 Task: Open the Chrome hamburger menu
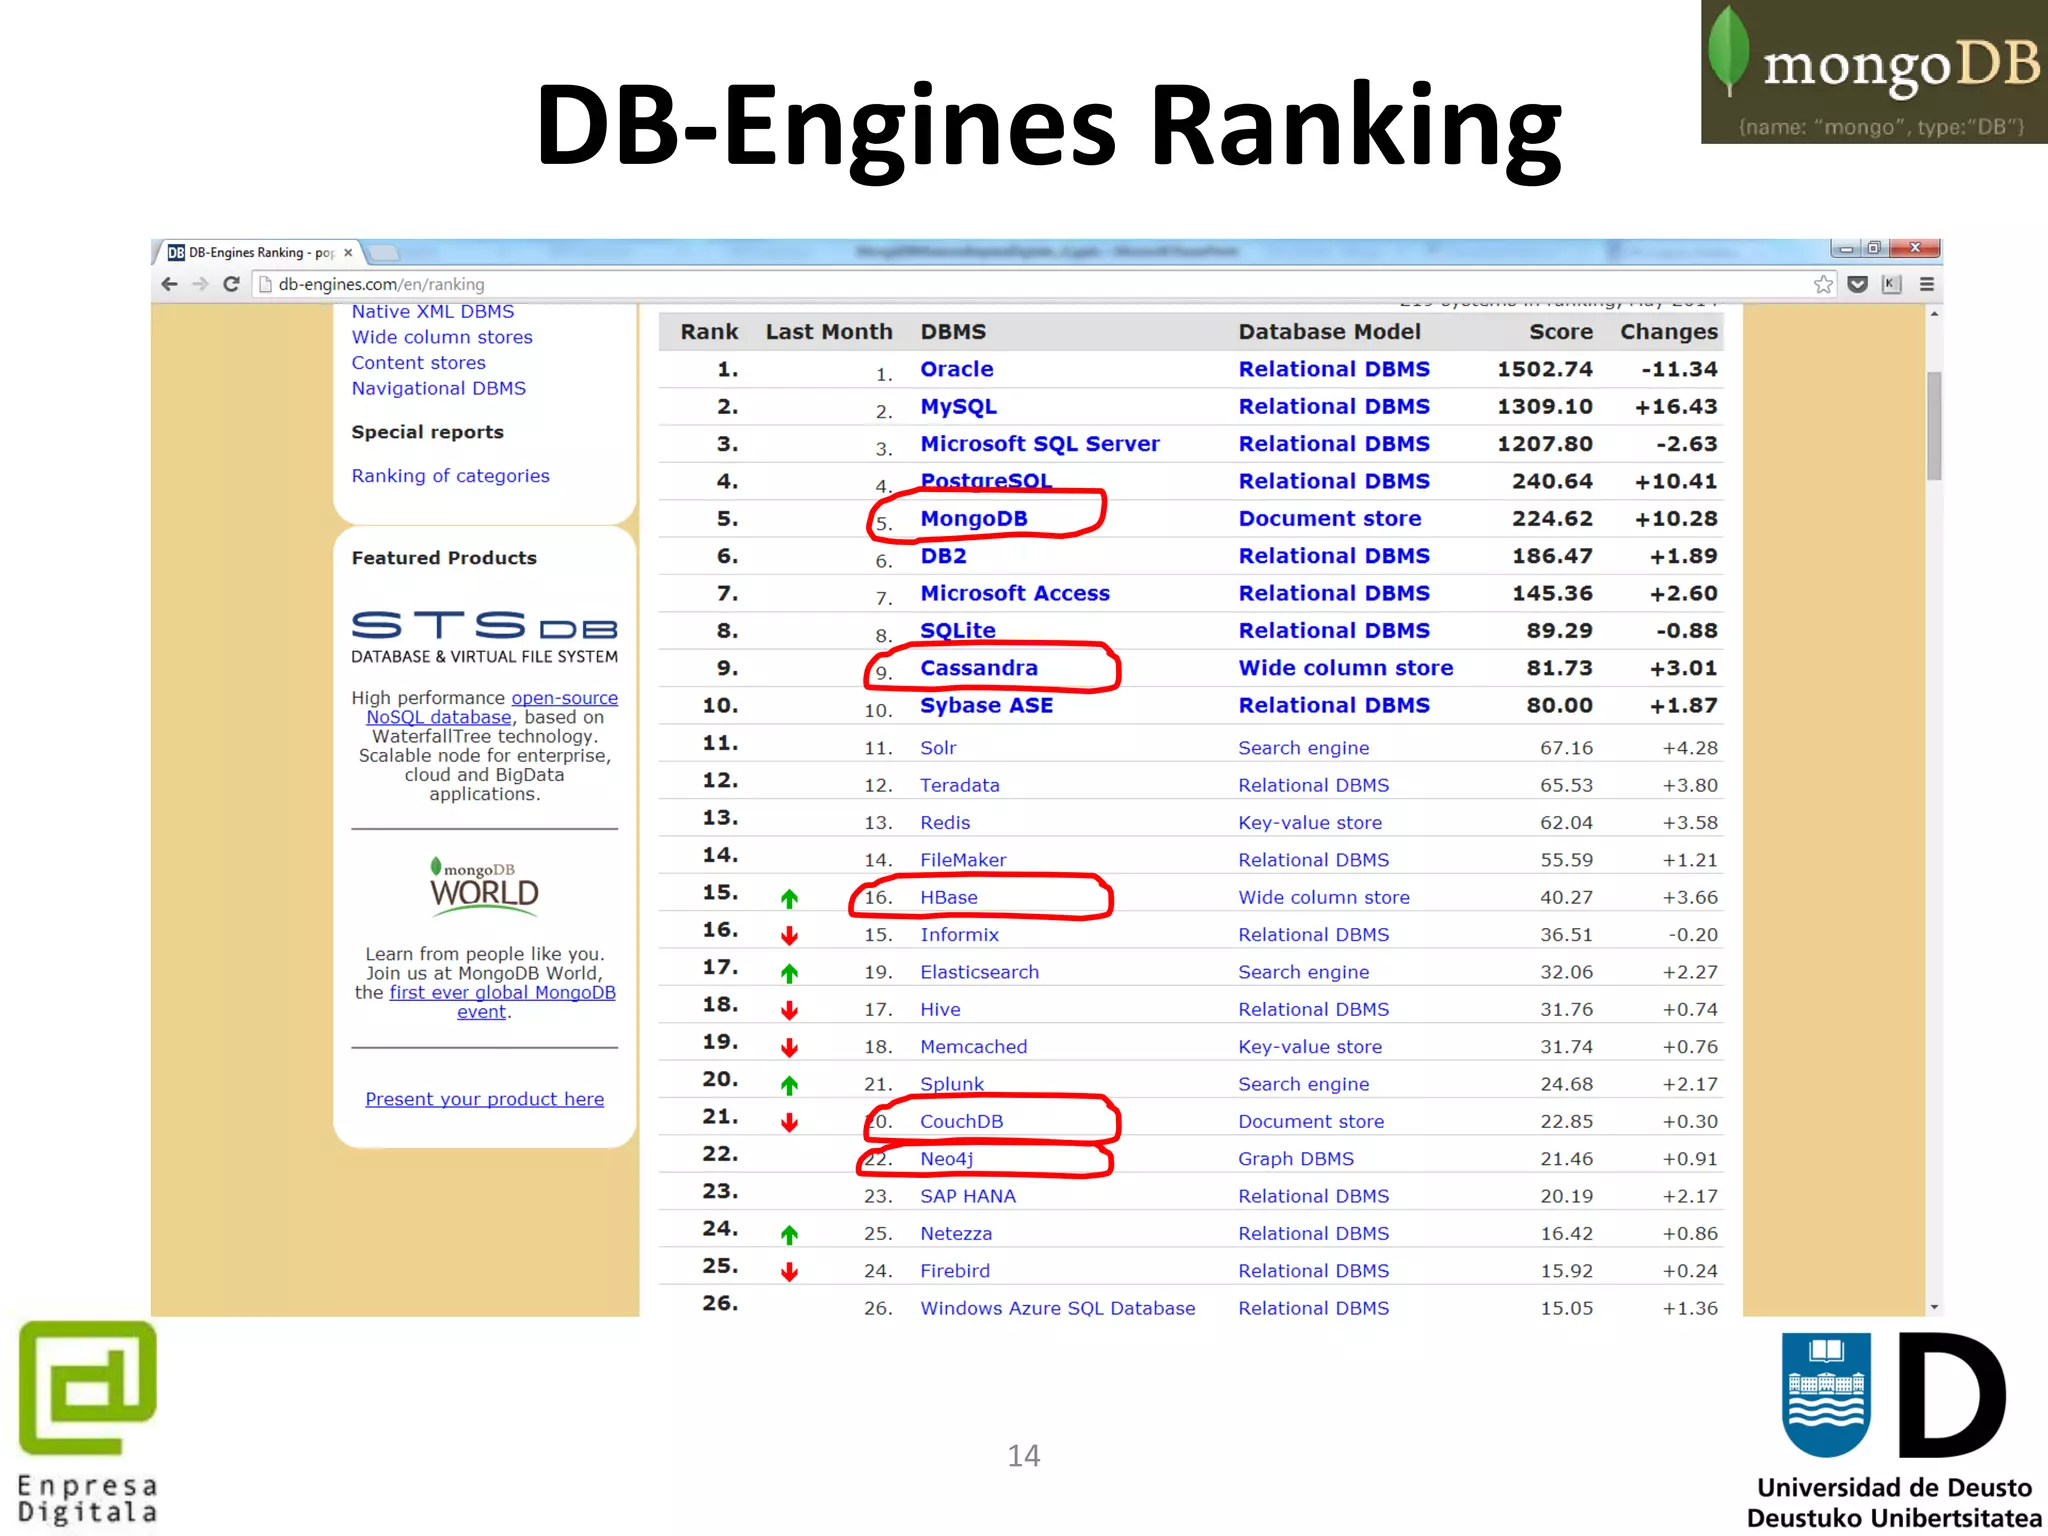[x=1927, y=284]
